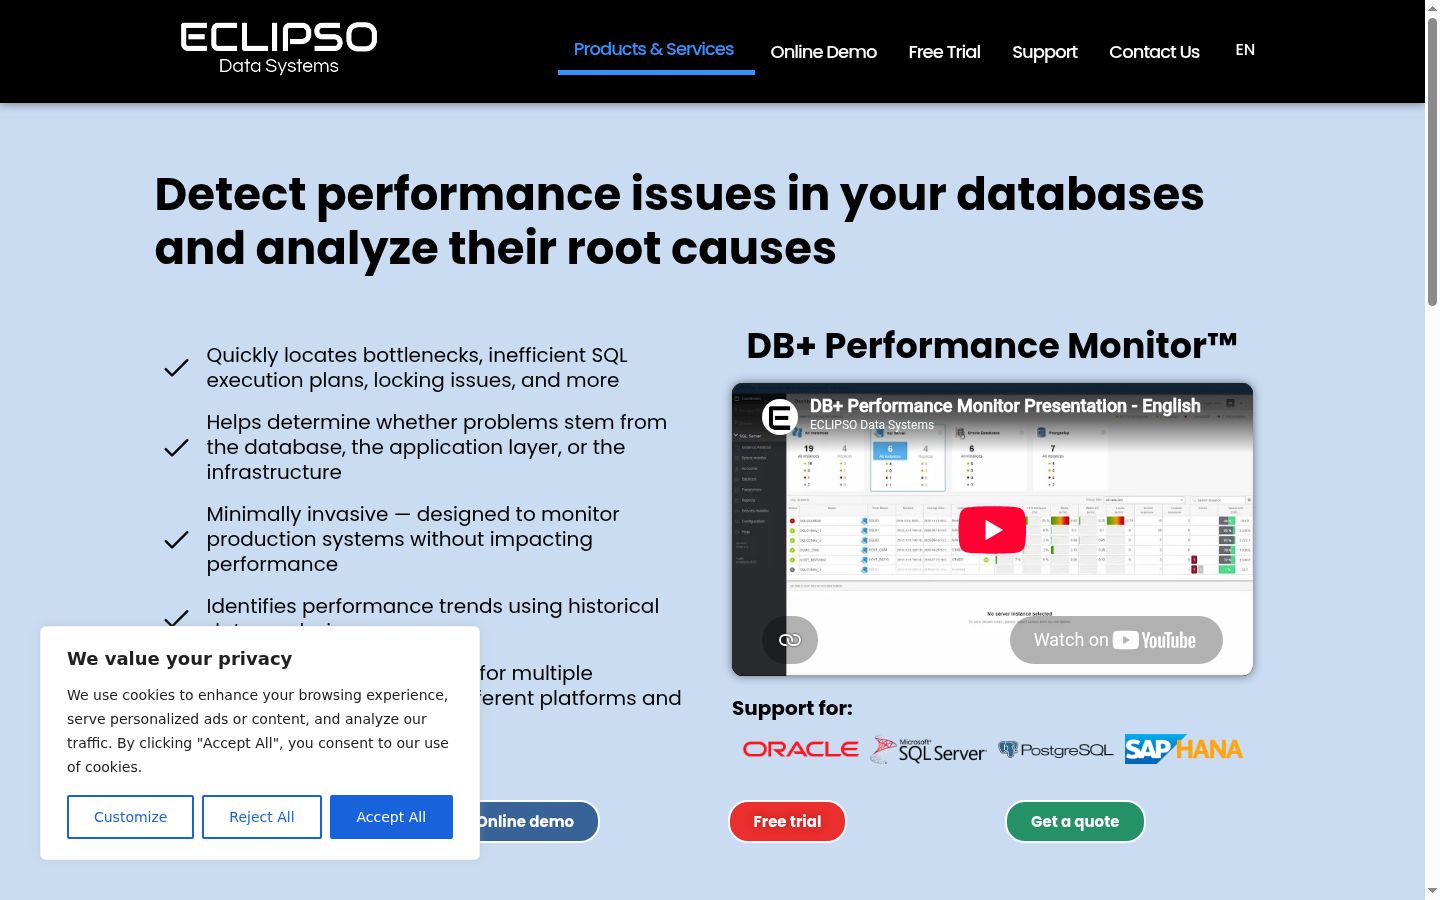This screenshot has width=1440, height=900.
Task: Click the 'DB+ Performance Monitor™' heading
Action: point(992,345)
